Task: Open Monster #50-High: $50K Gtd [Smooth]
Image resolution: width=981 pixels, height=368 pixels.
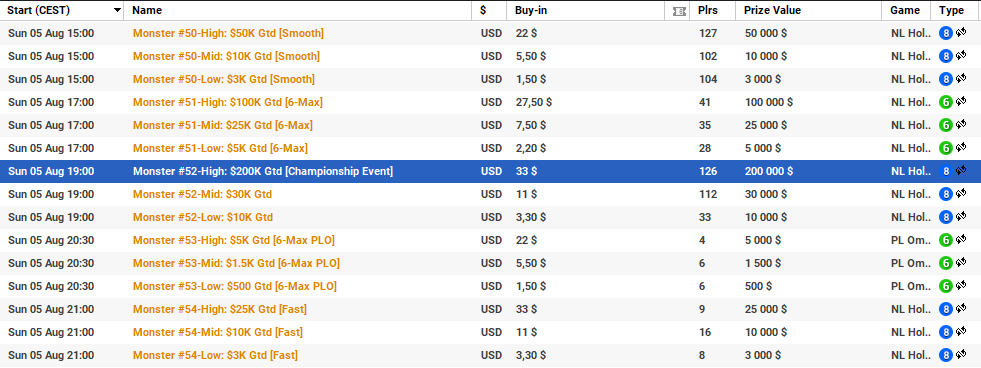Action: (x=228, y=33)
